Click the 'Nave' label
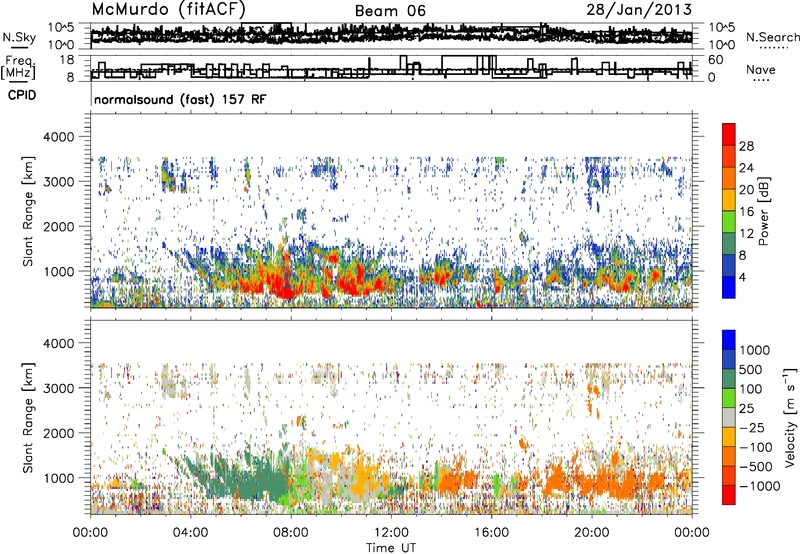Viewport: 800px width, 554px height. (x=761, y=70)
